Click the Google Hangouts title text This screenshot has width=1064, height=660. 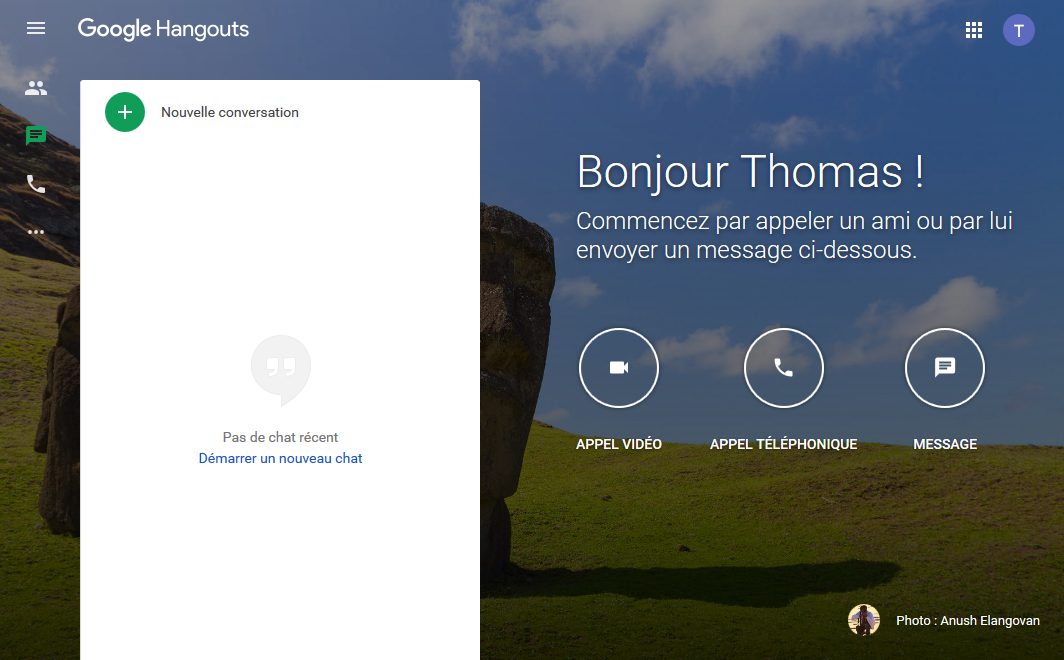(163, 30)
